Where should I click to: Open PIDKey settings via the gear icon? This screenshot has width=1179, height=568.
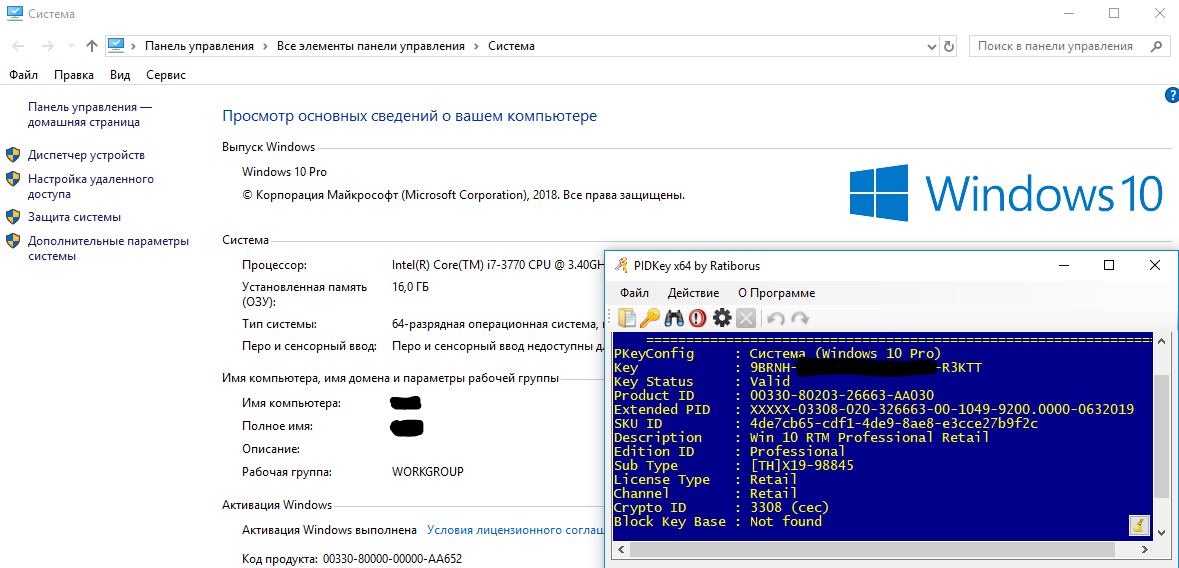click(721, 318)
